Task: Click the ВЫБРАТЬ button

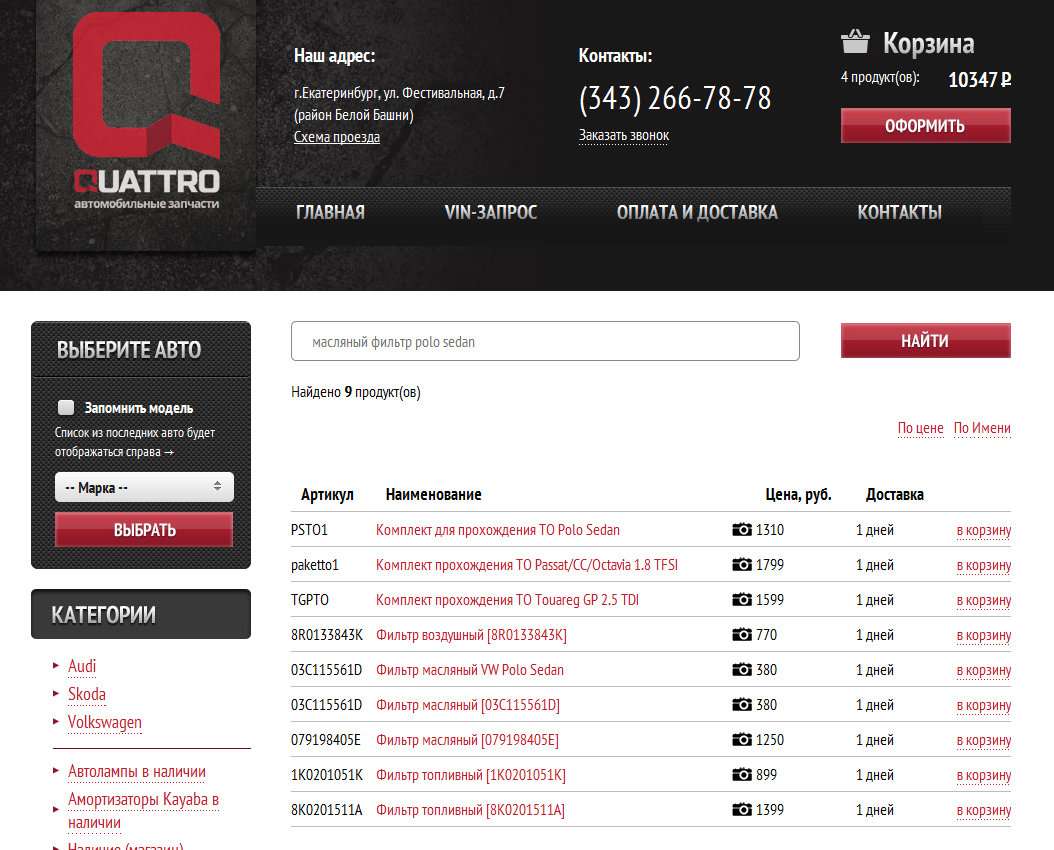Action: (145, 529)
